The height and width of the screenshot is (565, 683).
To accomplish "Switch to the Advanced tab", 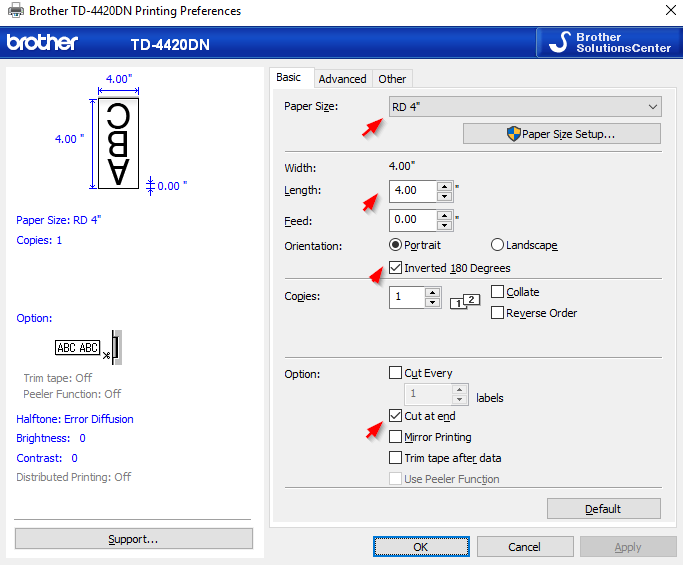I will pyautogui.click(x=342, y=79).
